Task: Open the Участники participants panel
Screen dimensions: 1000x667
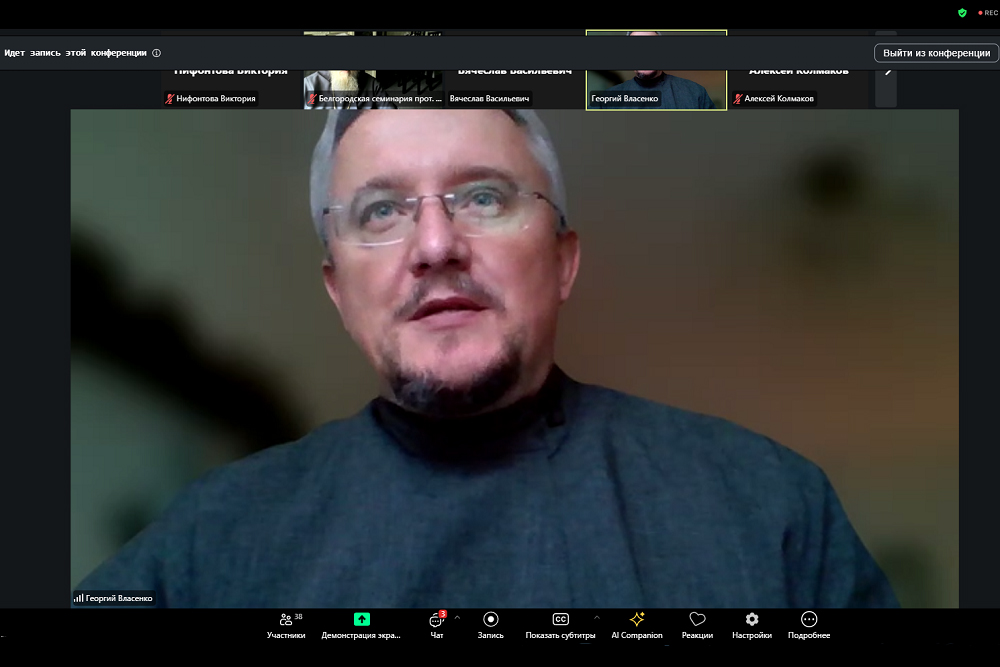Action: click(x=285, y=625)
